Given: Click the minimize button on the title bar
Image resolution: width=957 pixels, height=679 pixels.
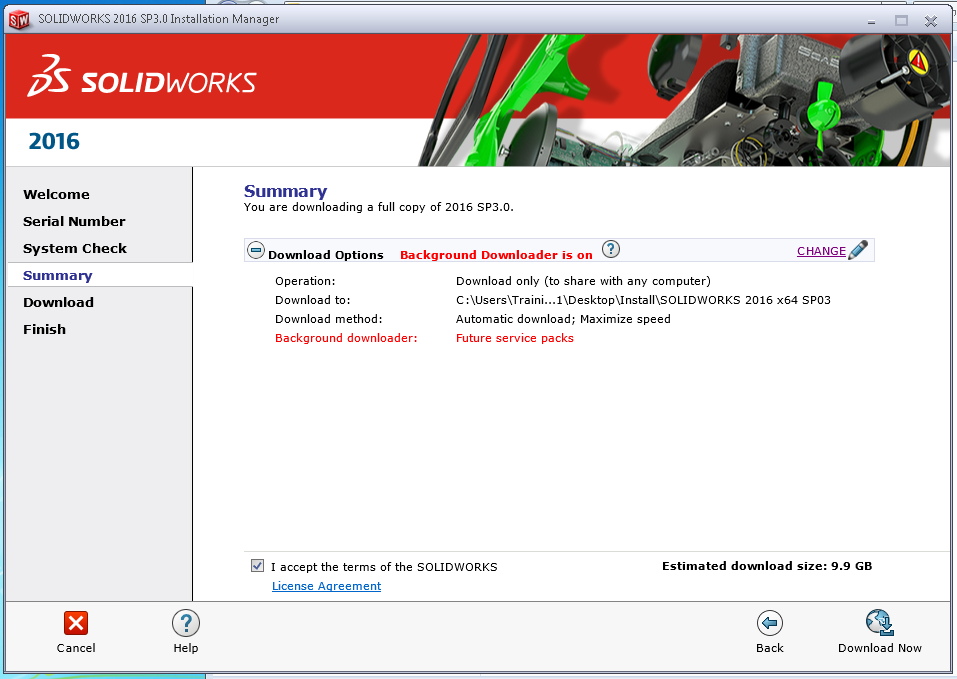Looking at the screenshot, I should (x=871, y=19).
